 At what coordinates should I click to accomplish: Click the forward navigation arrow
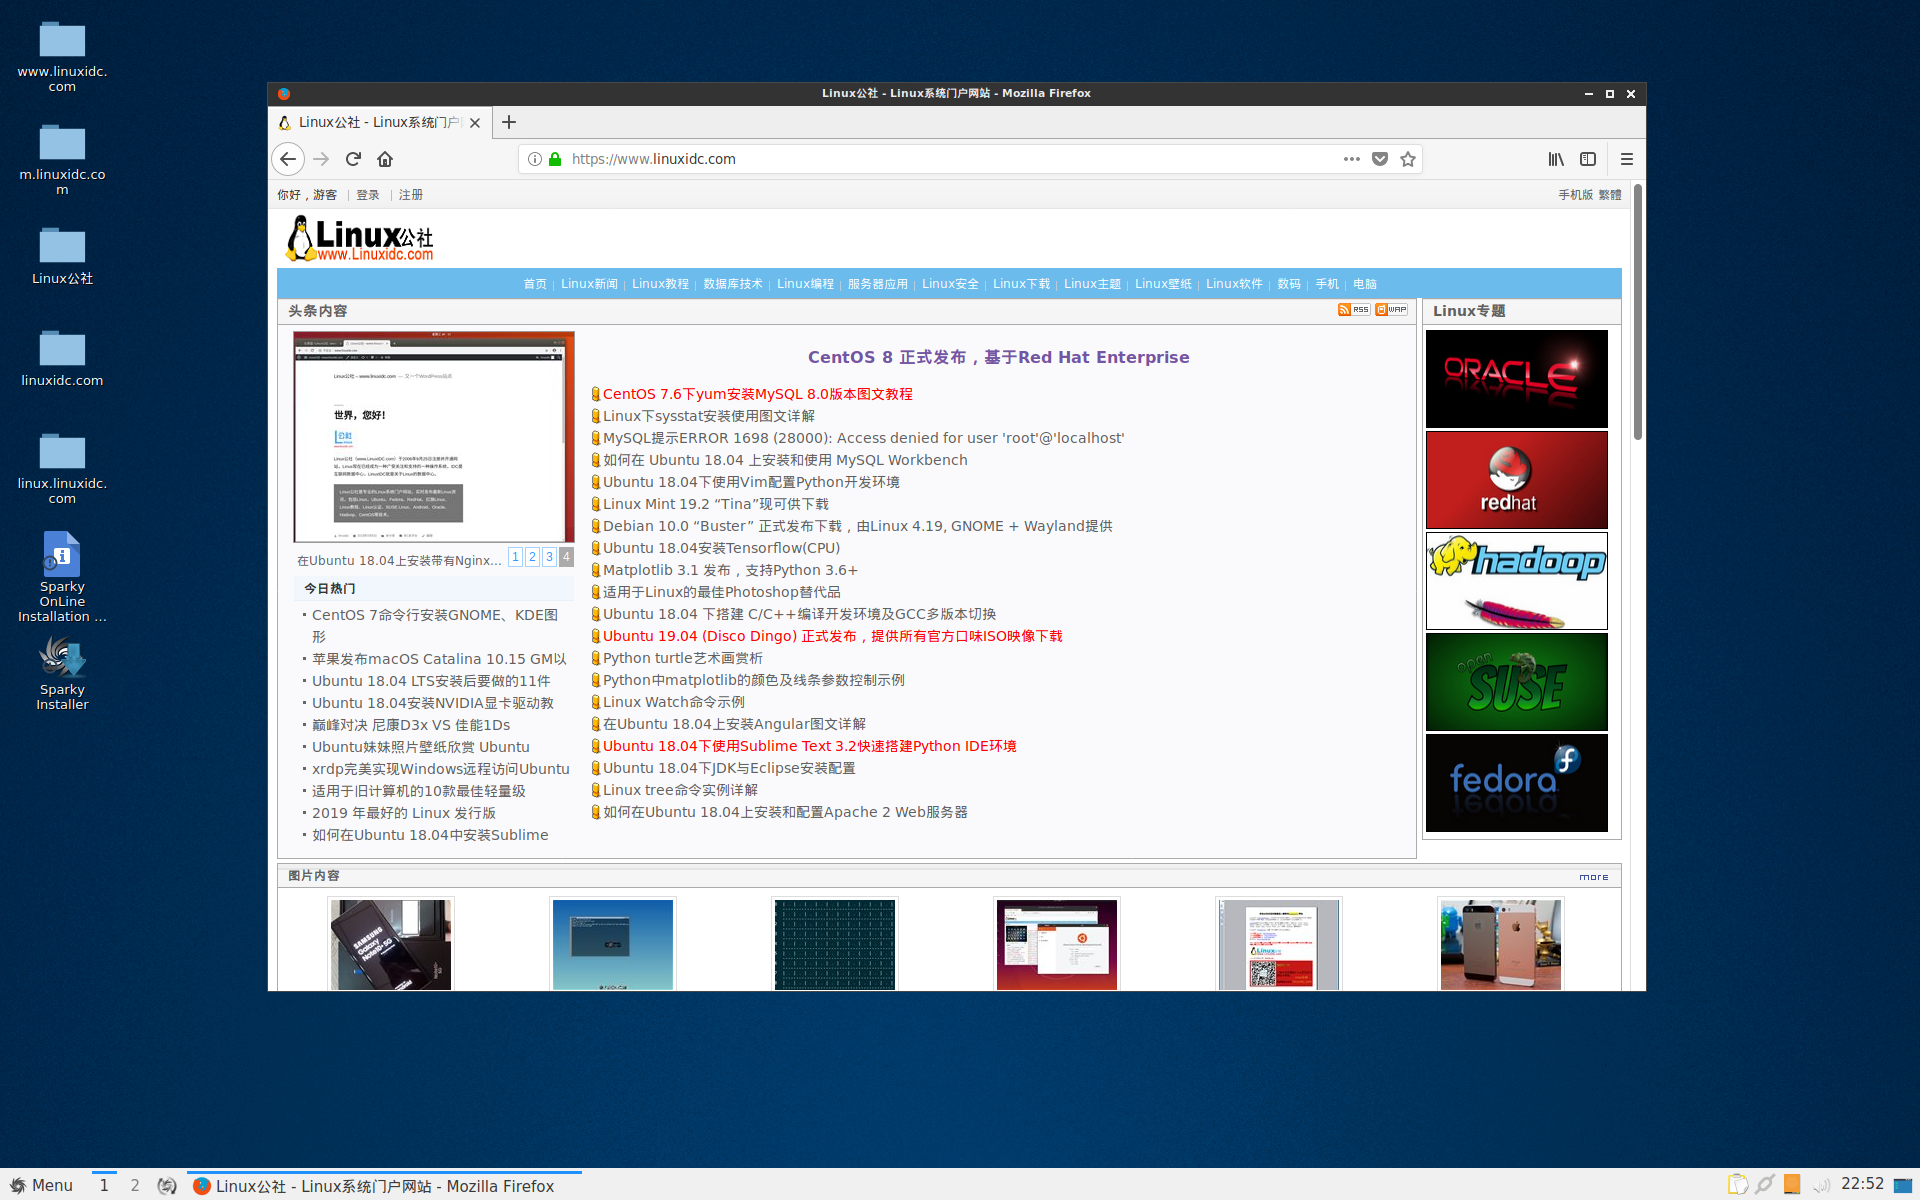pyautogui.click(x=321, y=159)
